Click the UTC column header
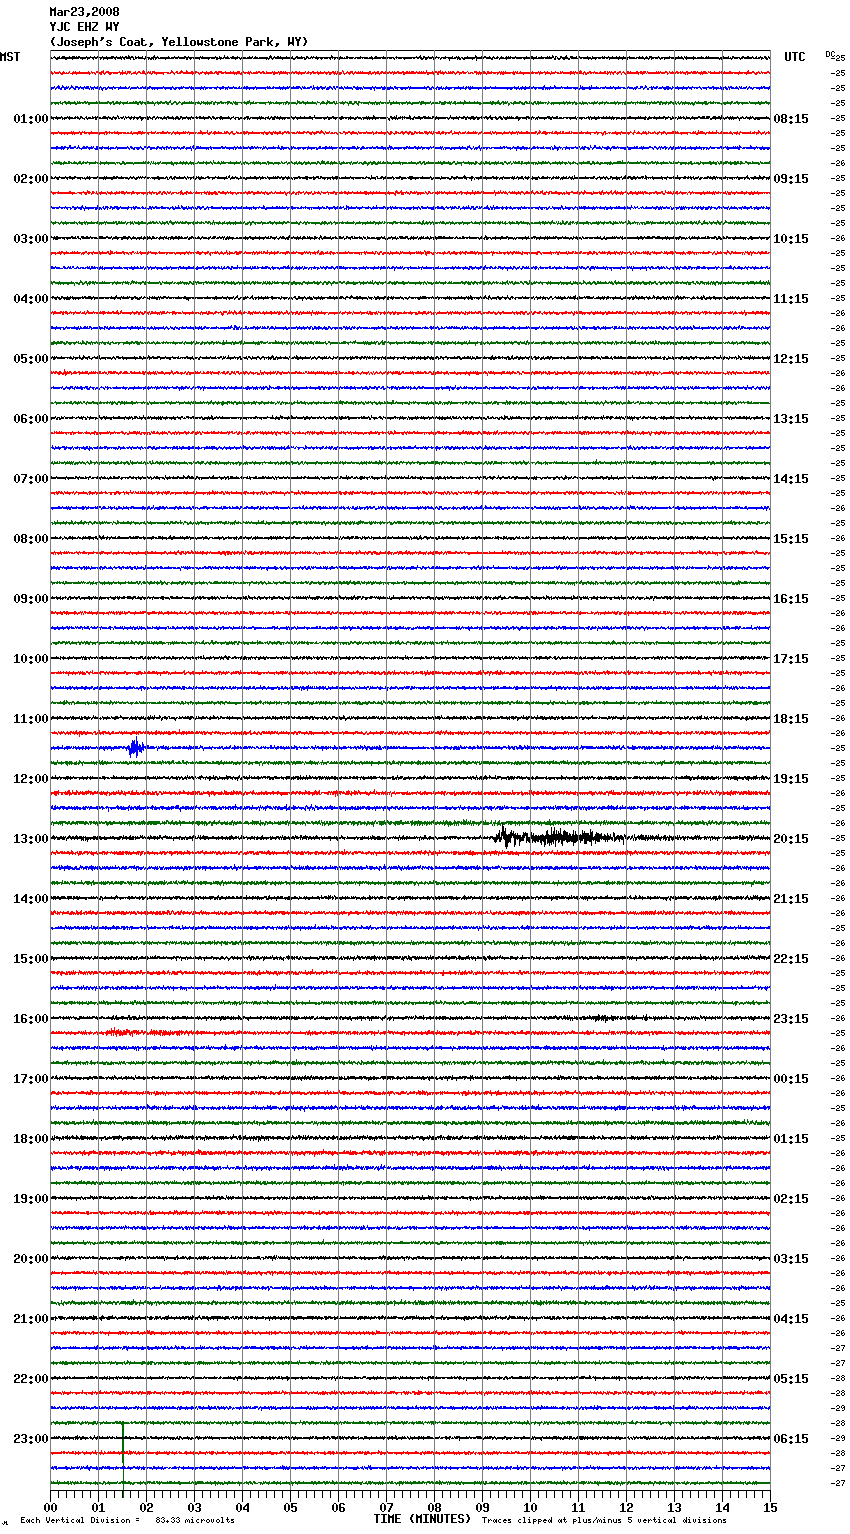 click(795, 57)
